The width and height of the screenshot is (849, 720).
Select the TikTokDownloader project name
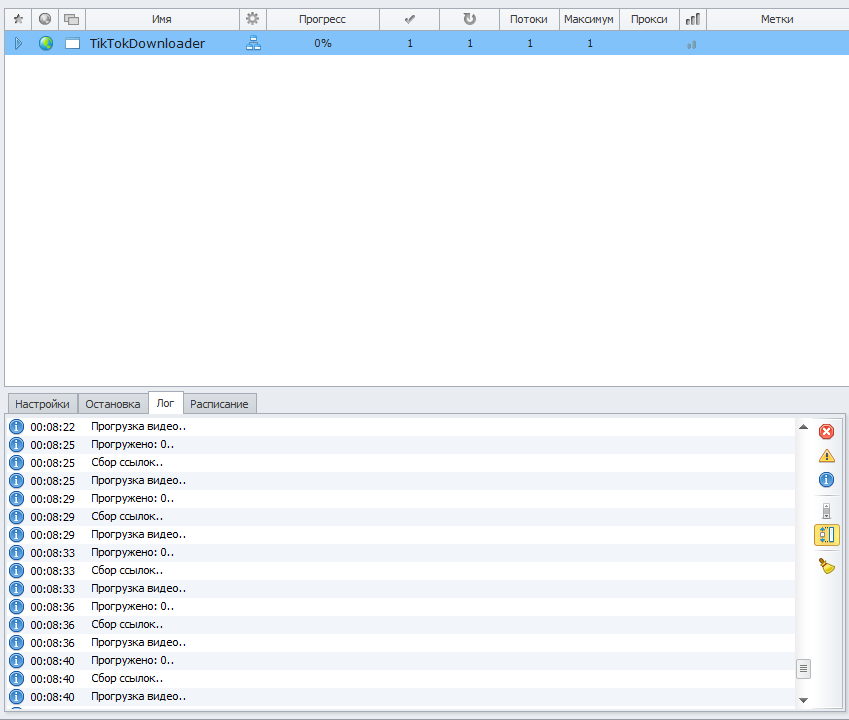[147, 43]
